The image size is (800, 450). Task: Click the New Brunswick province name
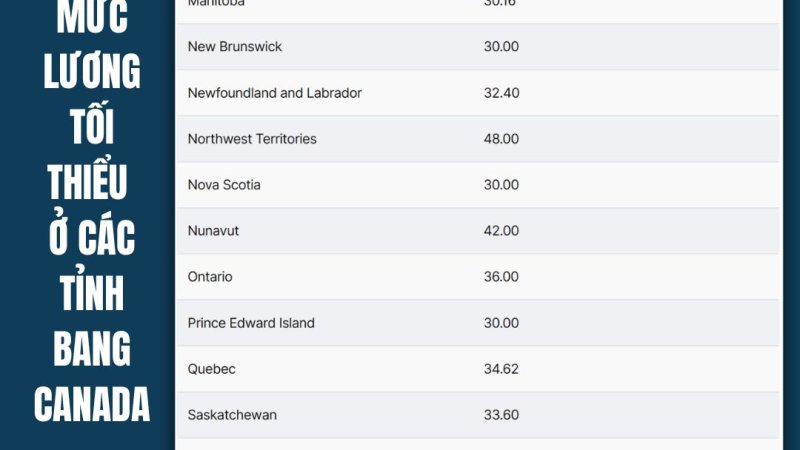point(234,47)
